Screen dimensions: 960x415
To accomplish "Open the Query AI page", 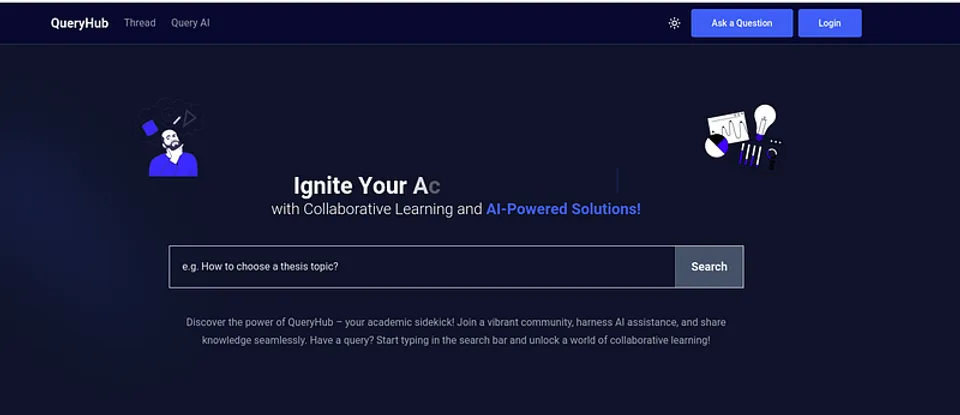I will (190, 23).
